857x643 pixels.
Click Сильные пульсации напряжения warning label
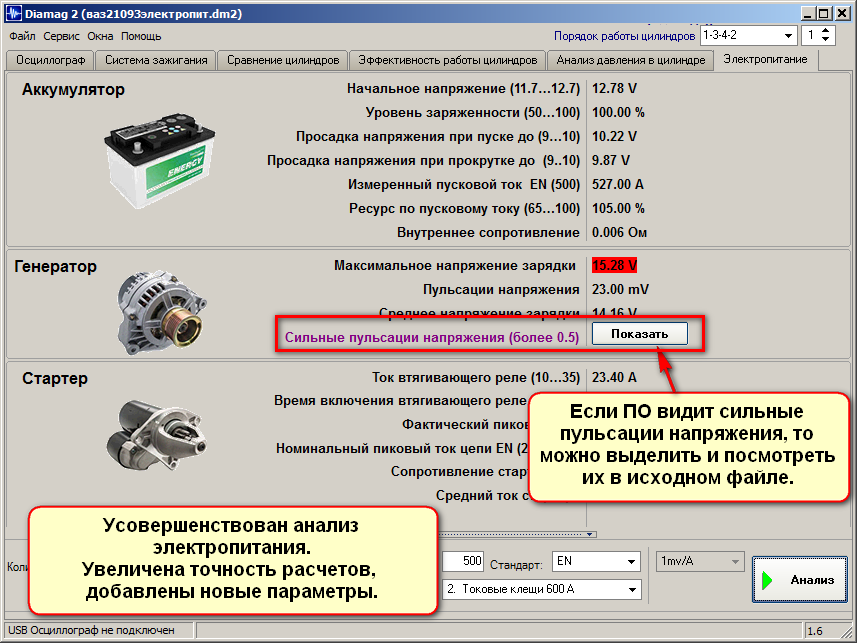tap(432, 338)
